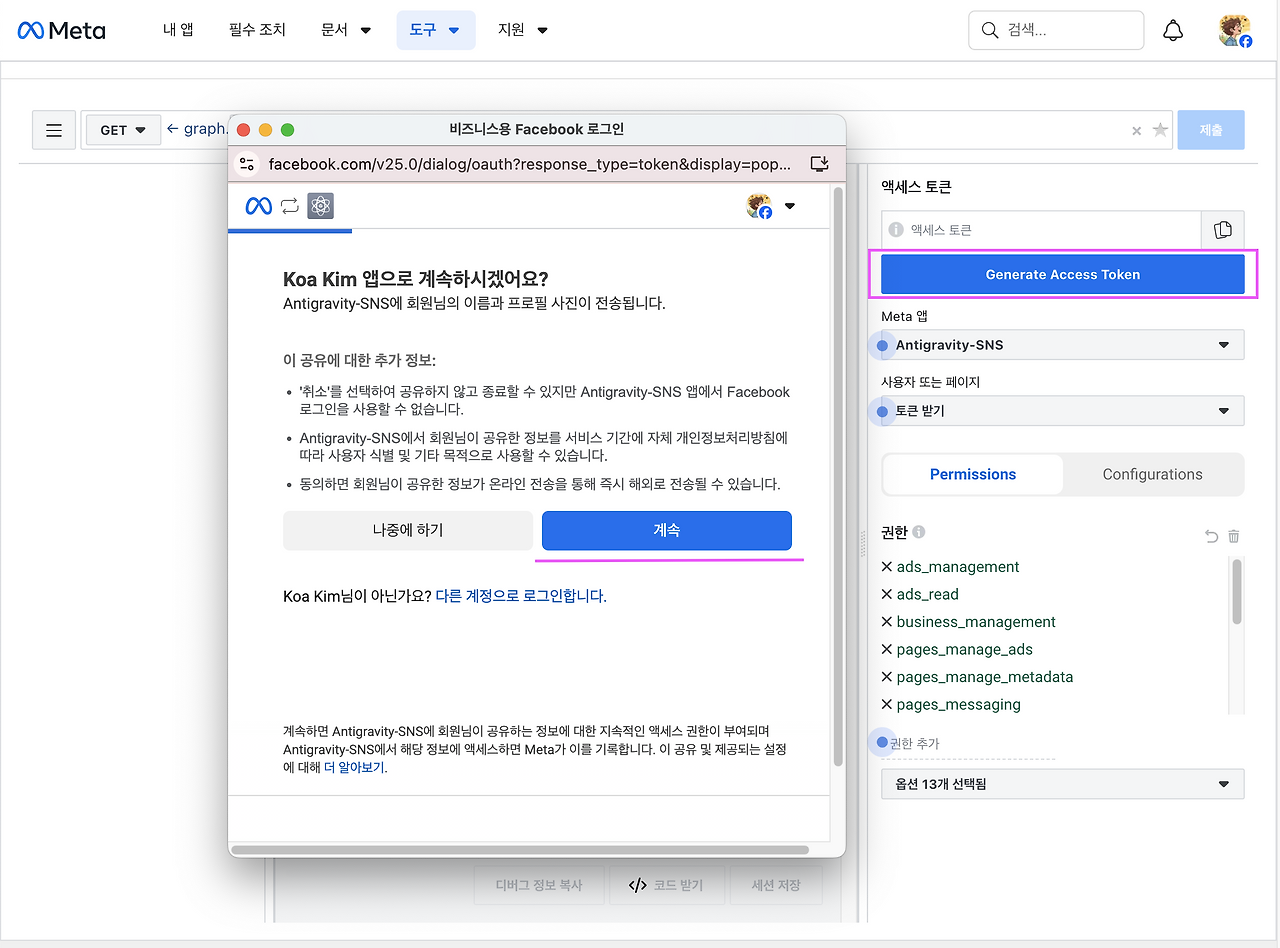
Task: Click the Generate Access Token button
Action: (1063, 274)
